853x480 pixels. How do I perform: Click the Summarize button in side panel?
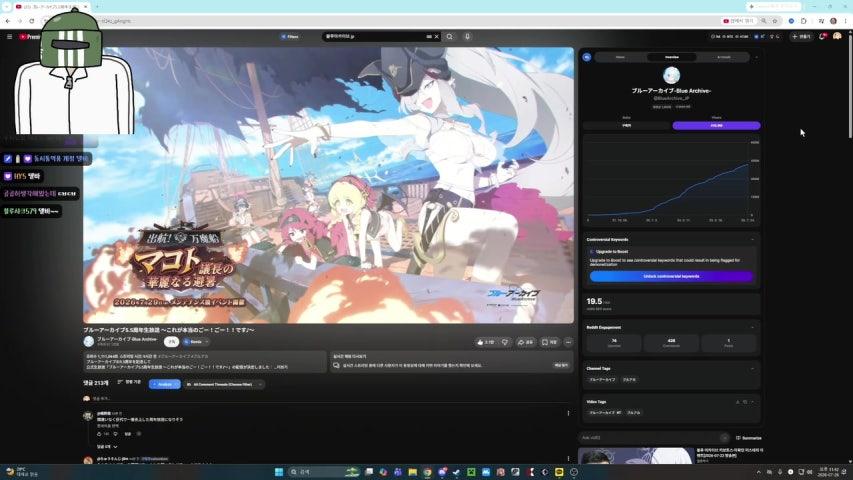coord(749,438)
